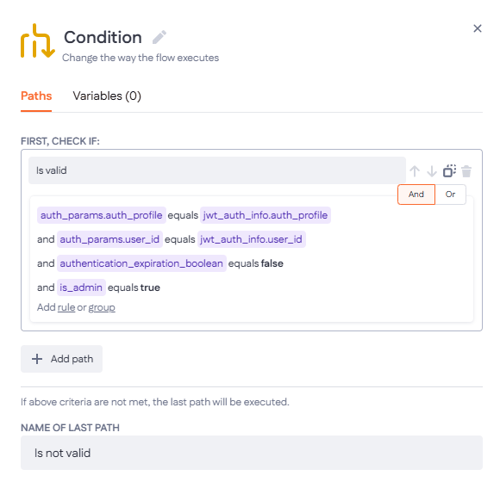Click the orange Condition branch icon
The image size is (500, 488).
pyautogui.click(x=37, y=41)
